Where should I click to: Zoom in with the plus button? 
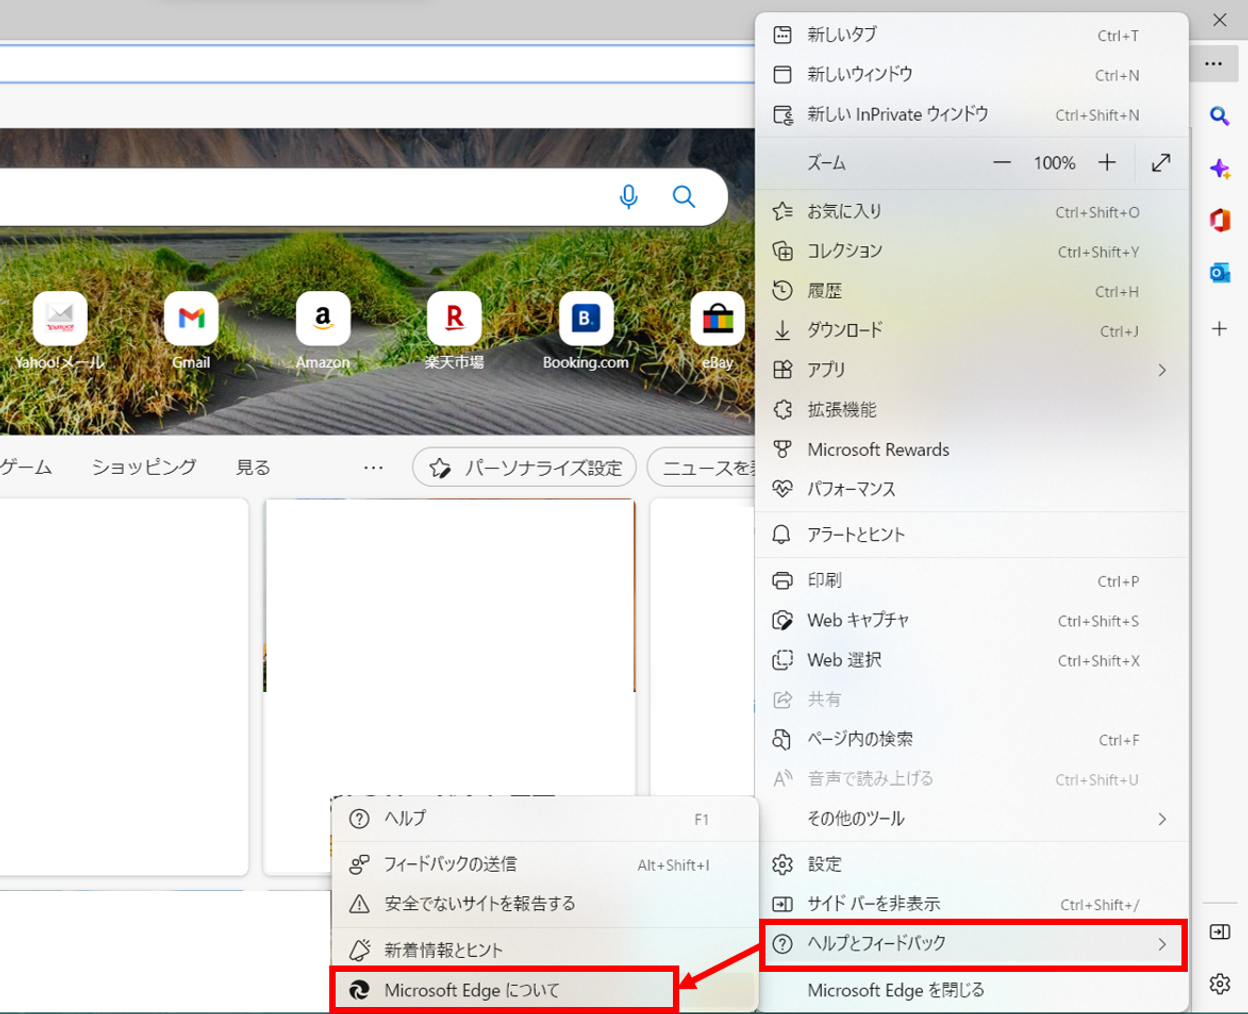coord(1107,163)
